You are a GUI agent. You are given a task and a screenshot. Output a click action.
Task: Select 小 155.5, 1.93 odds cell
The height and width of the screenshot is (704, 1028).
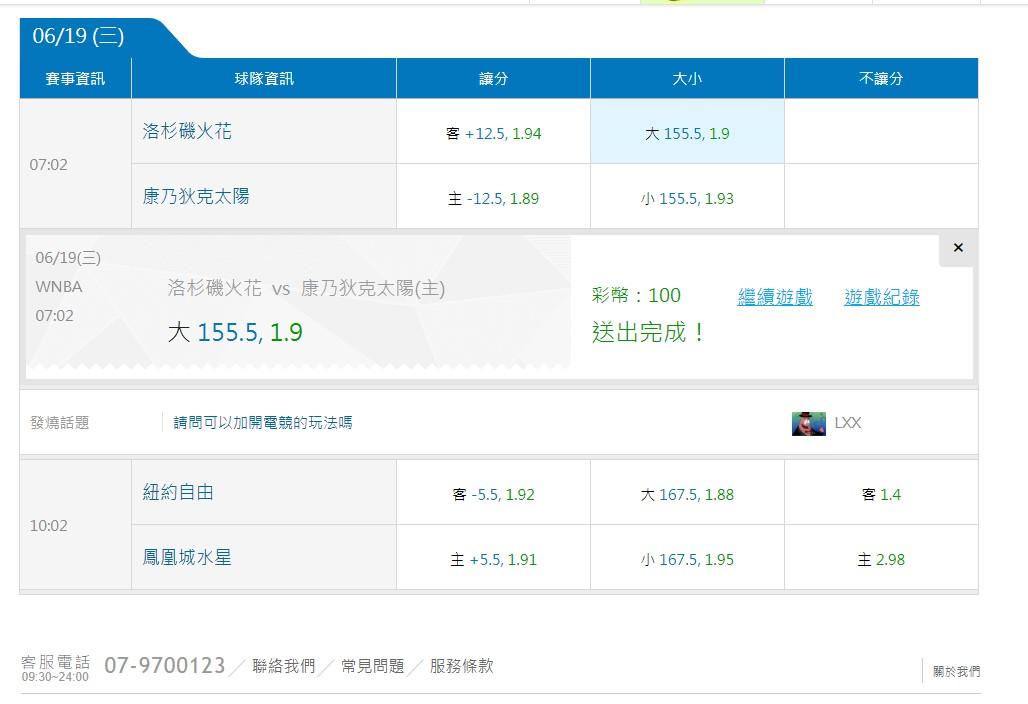coord(687,198)
